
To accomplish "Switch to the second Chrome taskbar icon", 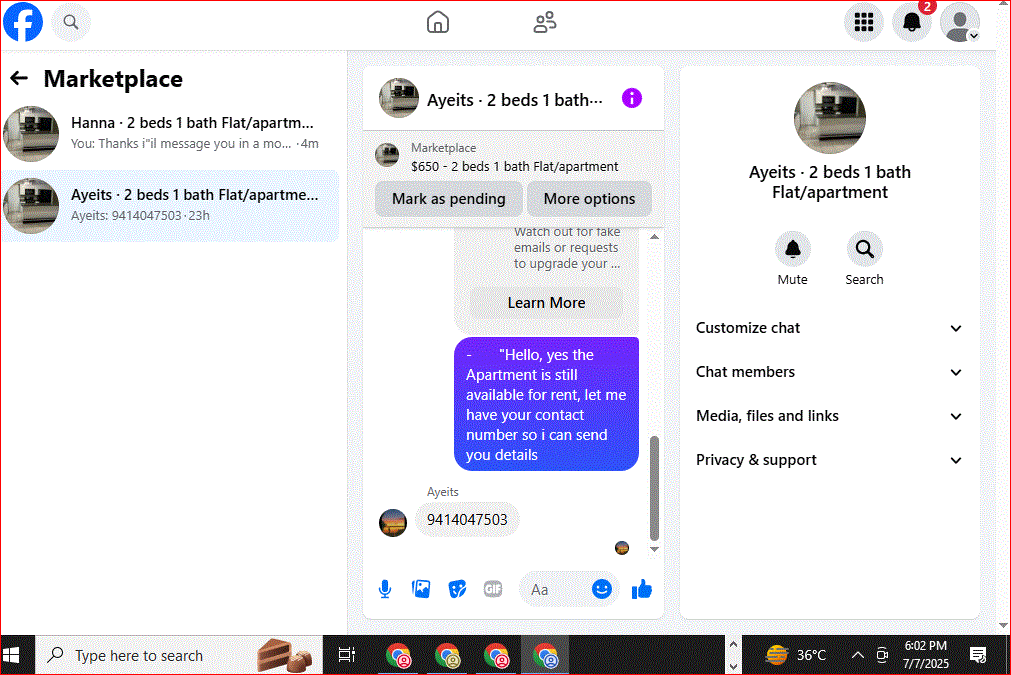I will [x=447, y=656].
